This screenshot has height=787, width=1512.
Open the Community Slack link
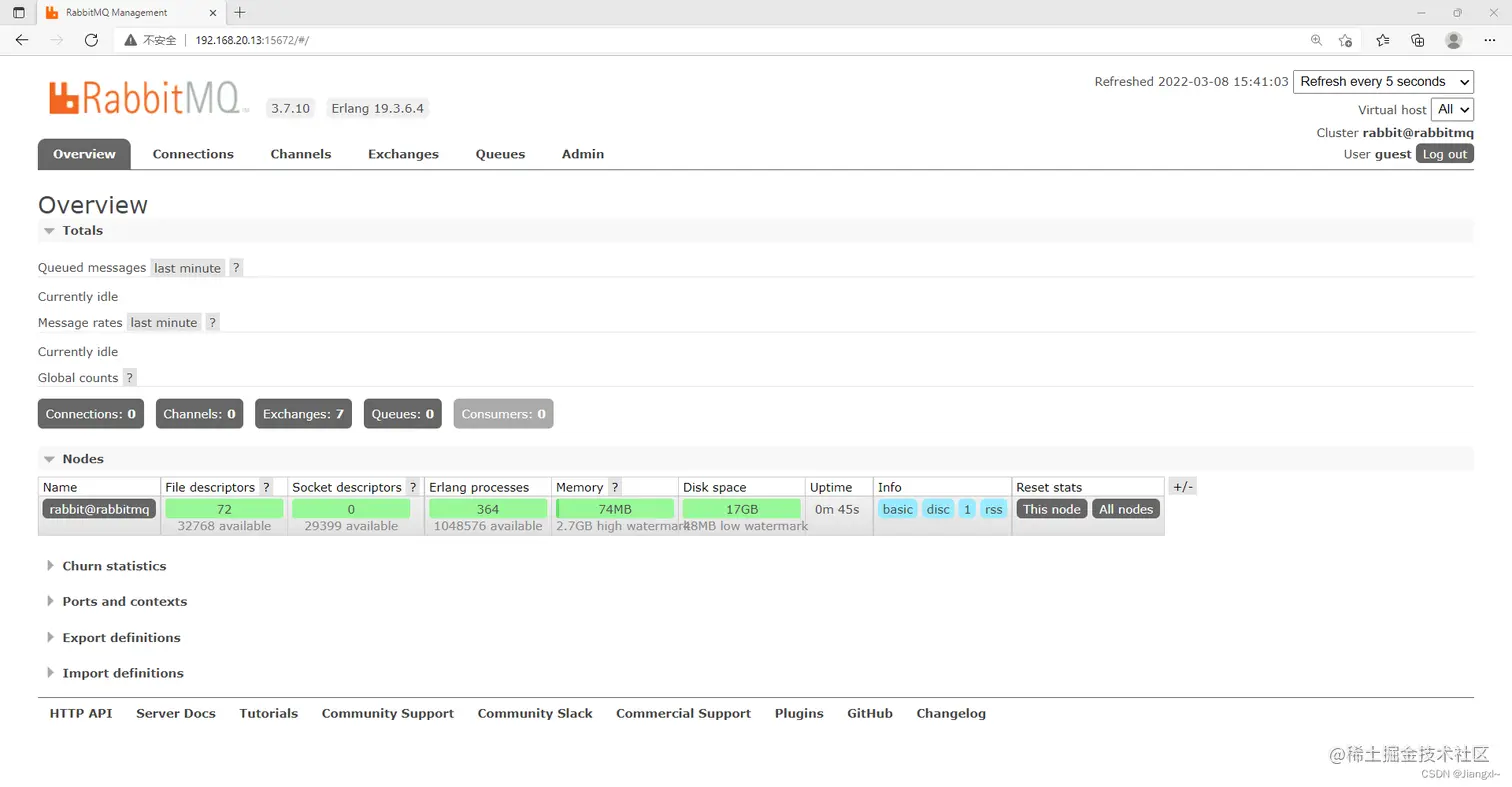tap(535, 714)
